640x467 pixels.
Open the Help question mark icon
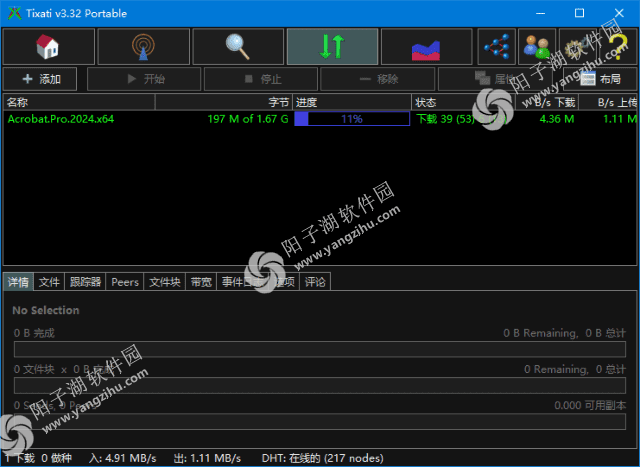click(x=618, y=46)
